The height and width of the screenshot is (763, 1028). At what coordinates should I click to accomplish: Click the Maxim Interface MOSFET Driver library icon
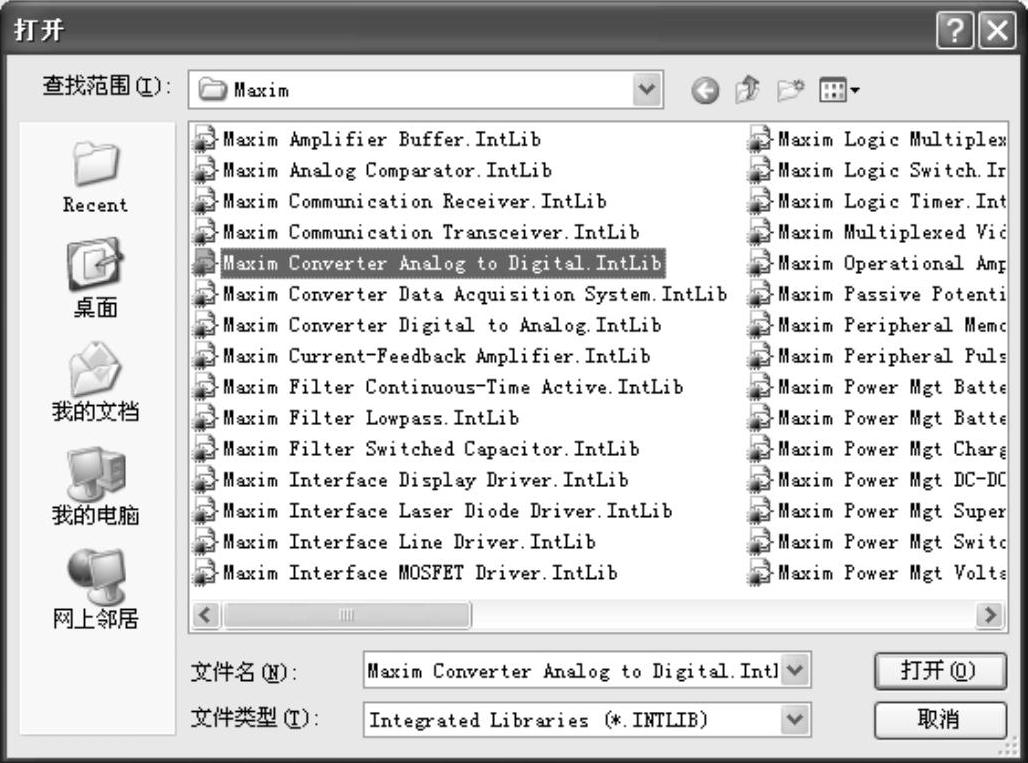(x=205, y=573)
